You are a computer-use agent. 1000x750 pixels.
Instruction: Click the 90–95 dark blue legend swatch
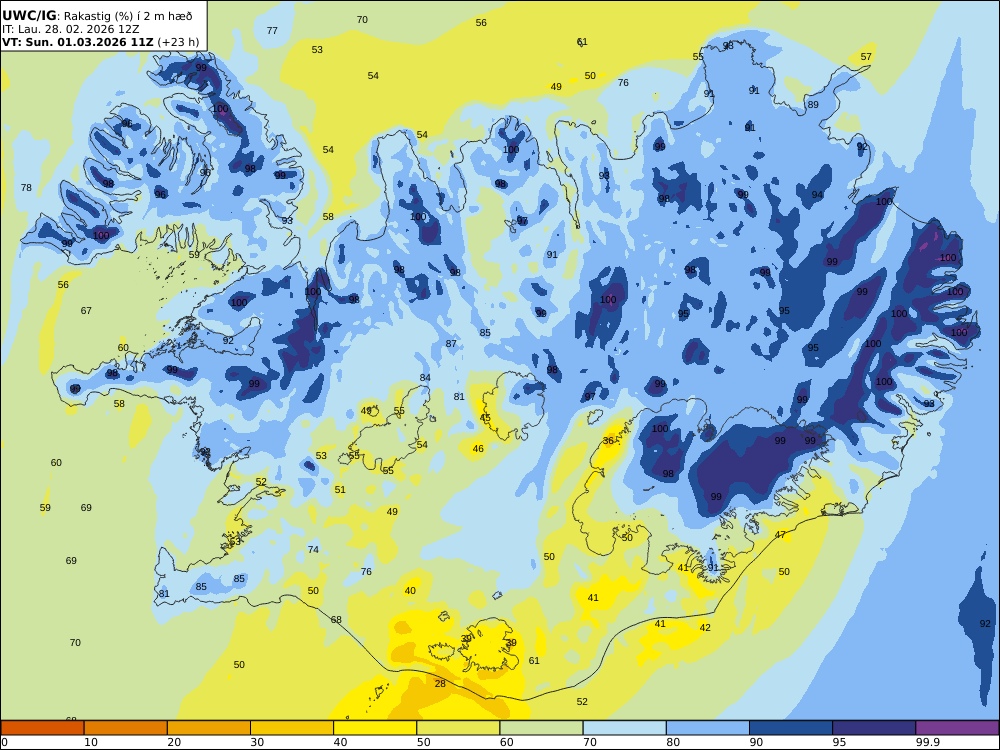(x=791, y=728)
